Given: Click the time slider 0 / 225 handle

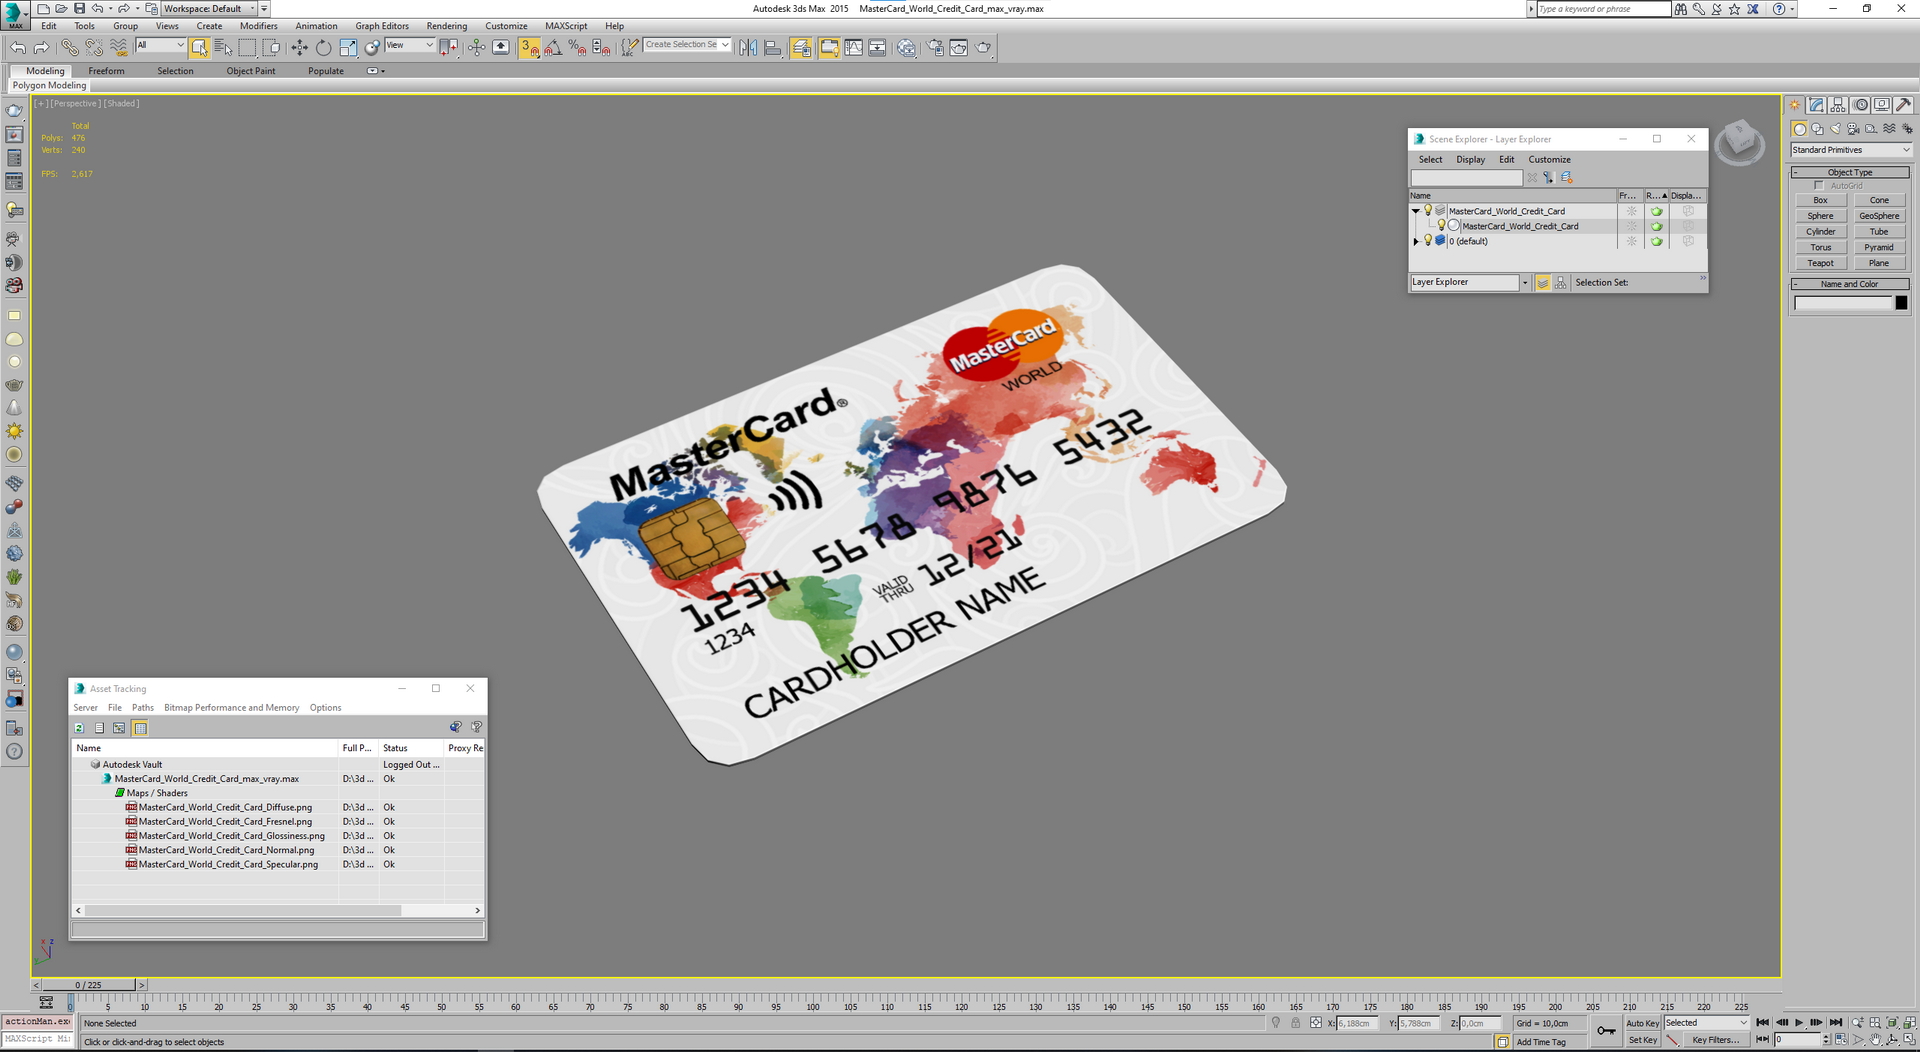Looking at the screenshot, I should pos(88,985).
